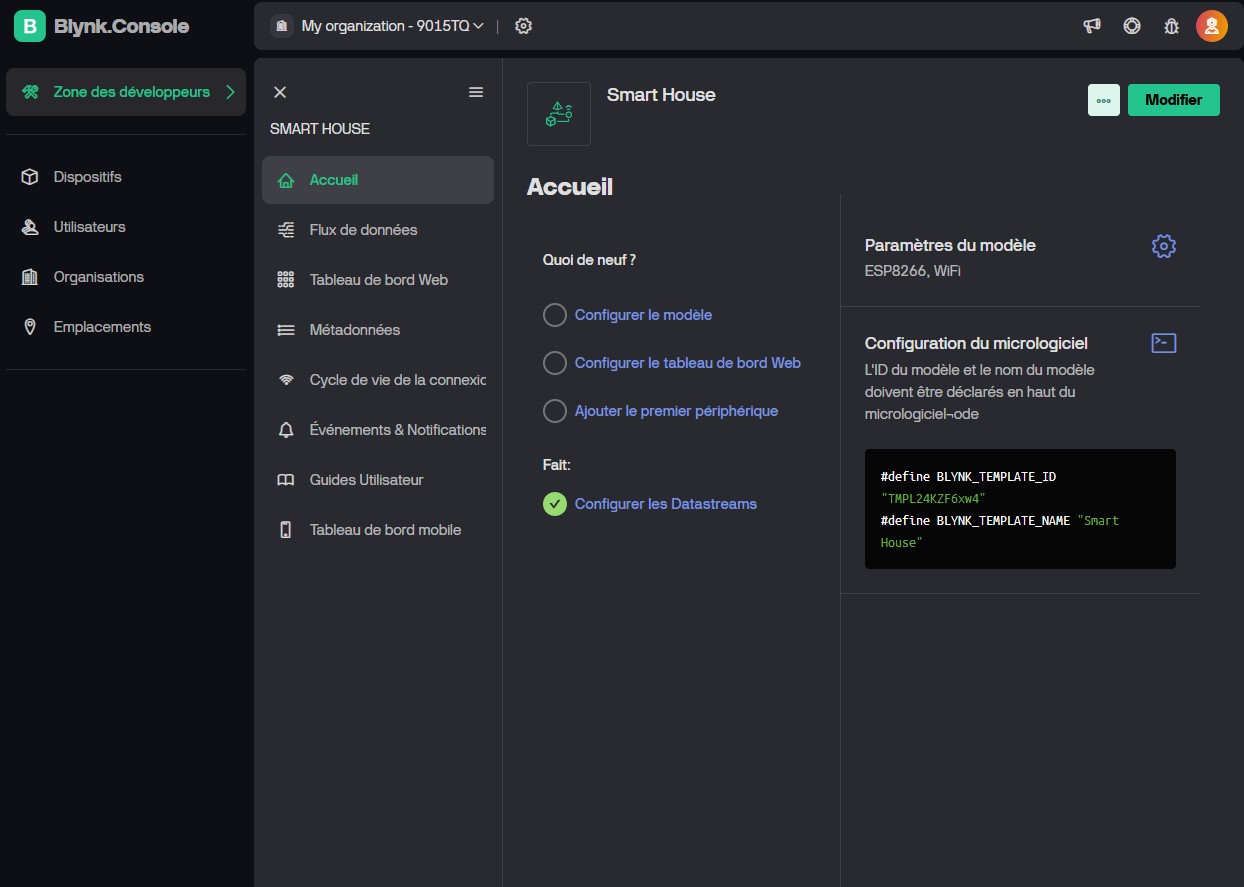1244x887 pixels.
Task: Expand Zone des développeurs chevron arrow
Action: (x=230, y=92)
